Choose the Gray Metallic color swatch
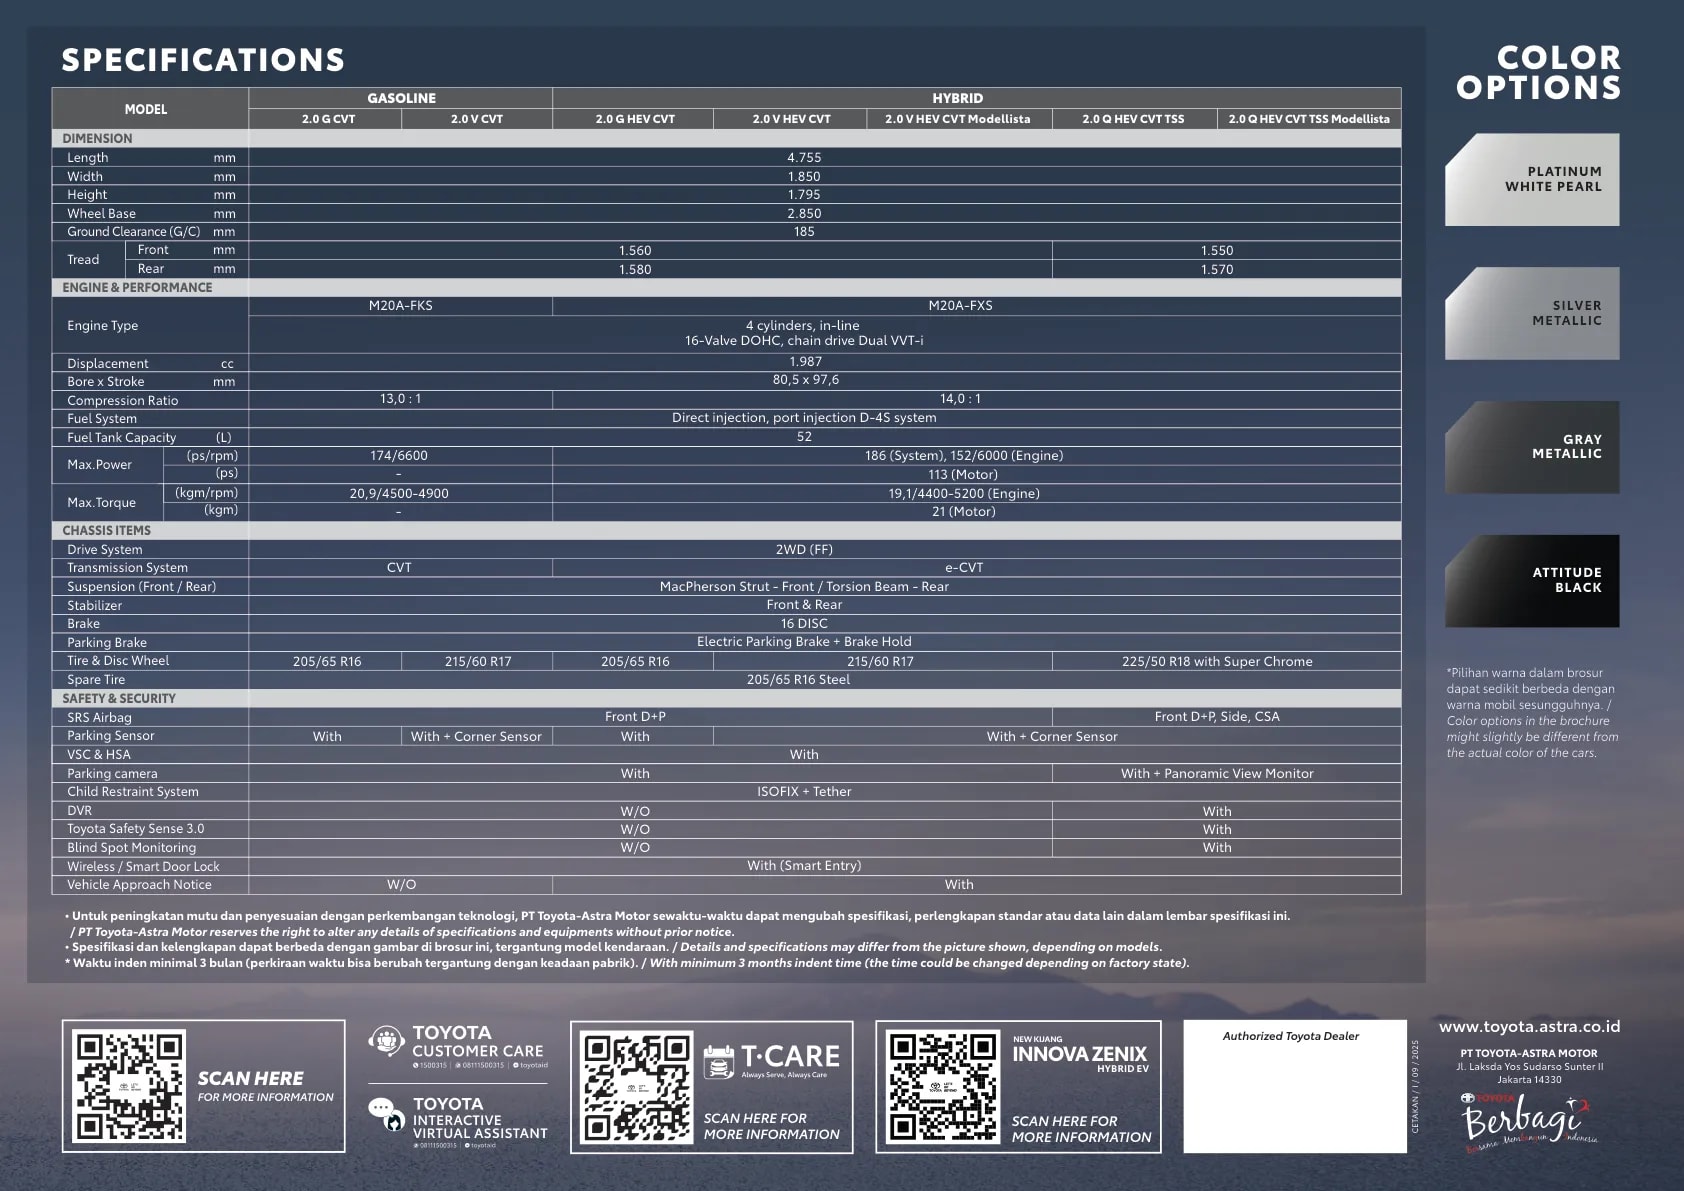The image size is (1684, 1191). pos(1532,447)
